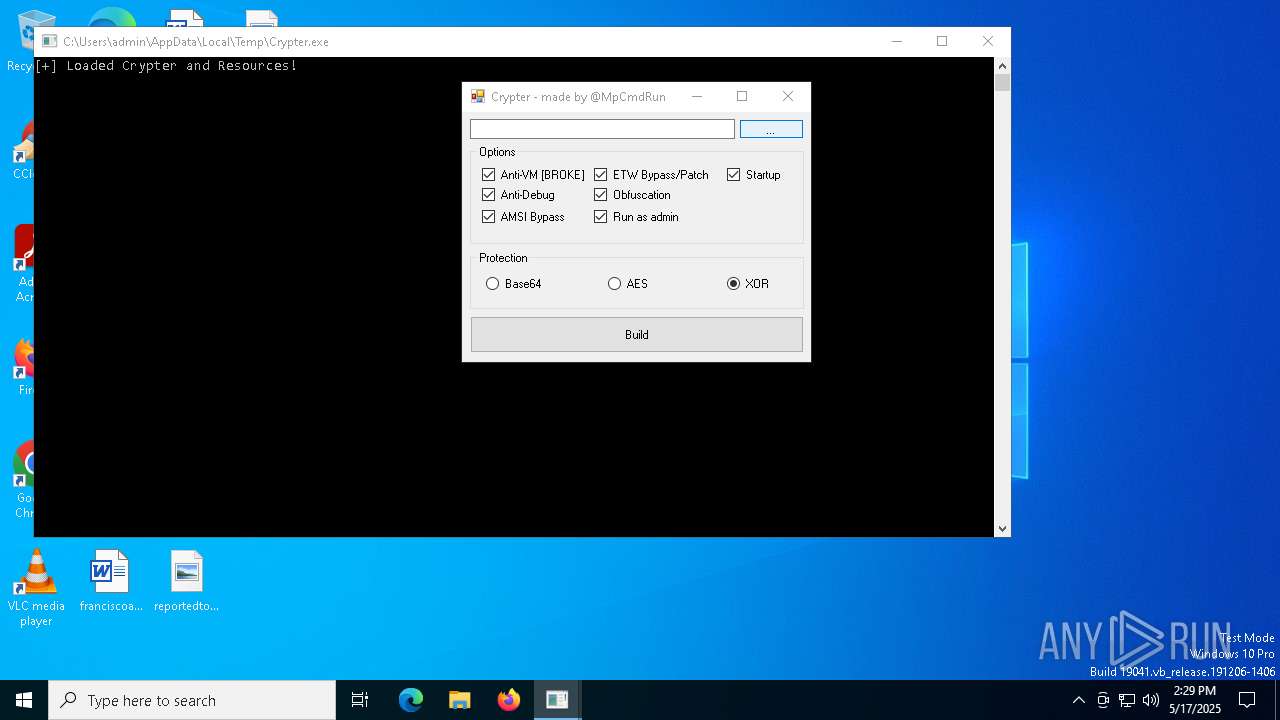Select the Adobe Acrobat desktop shortcut
Viewport: 1280px width, 720px height.
tap(23, 264)
